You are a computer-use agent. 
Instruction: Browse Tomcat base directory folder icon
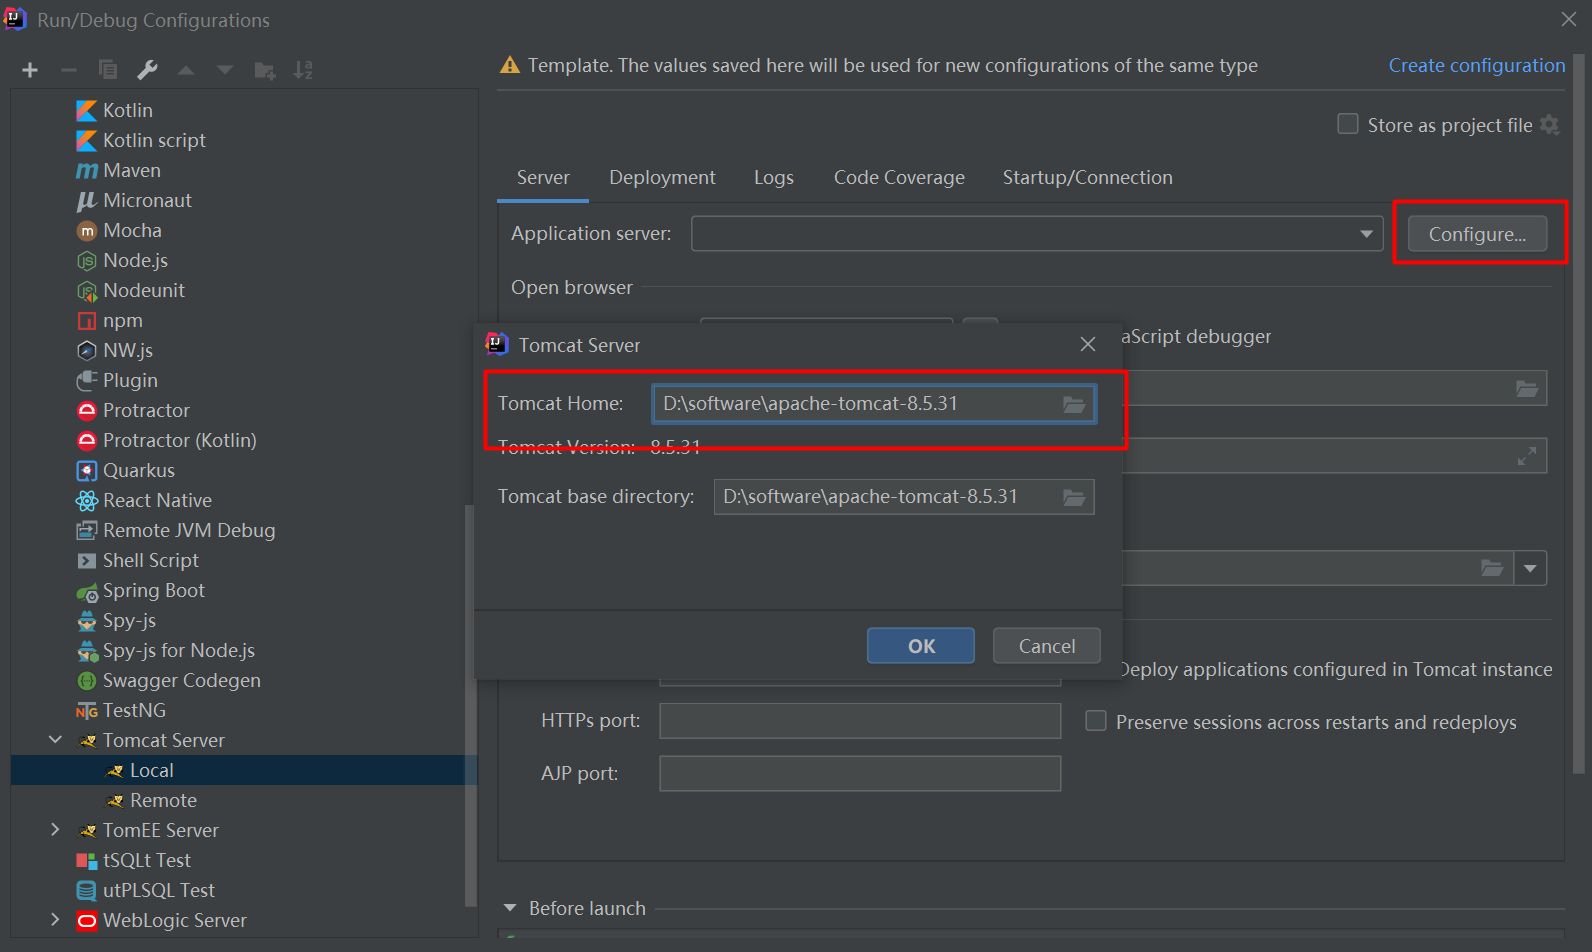point(1074,497)
